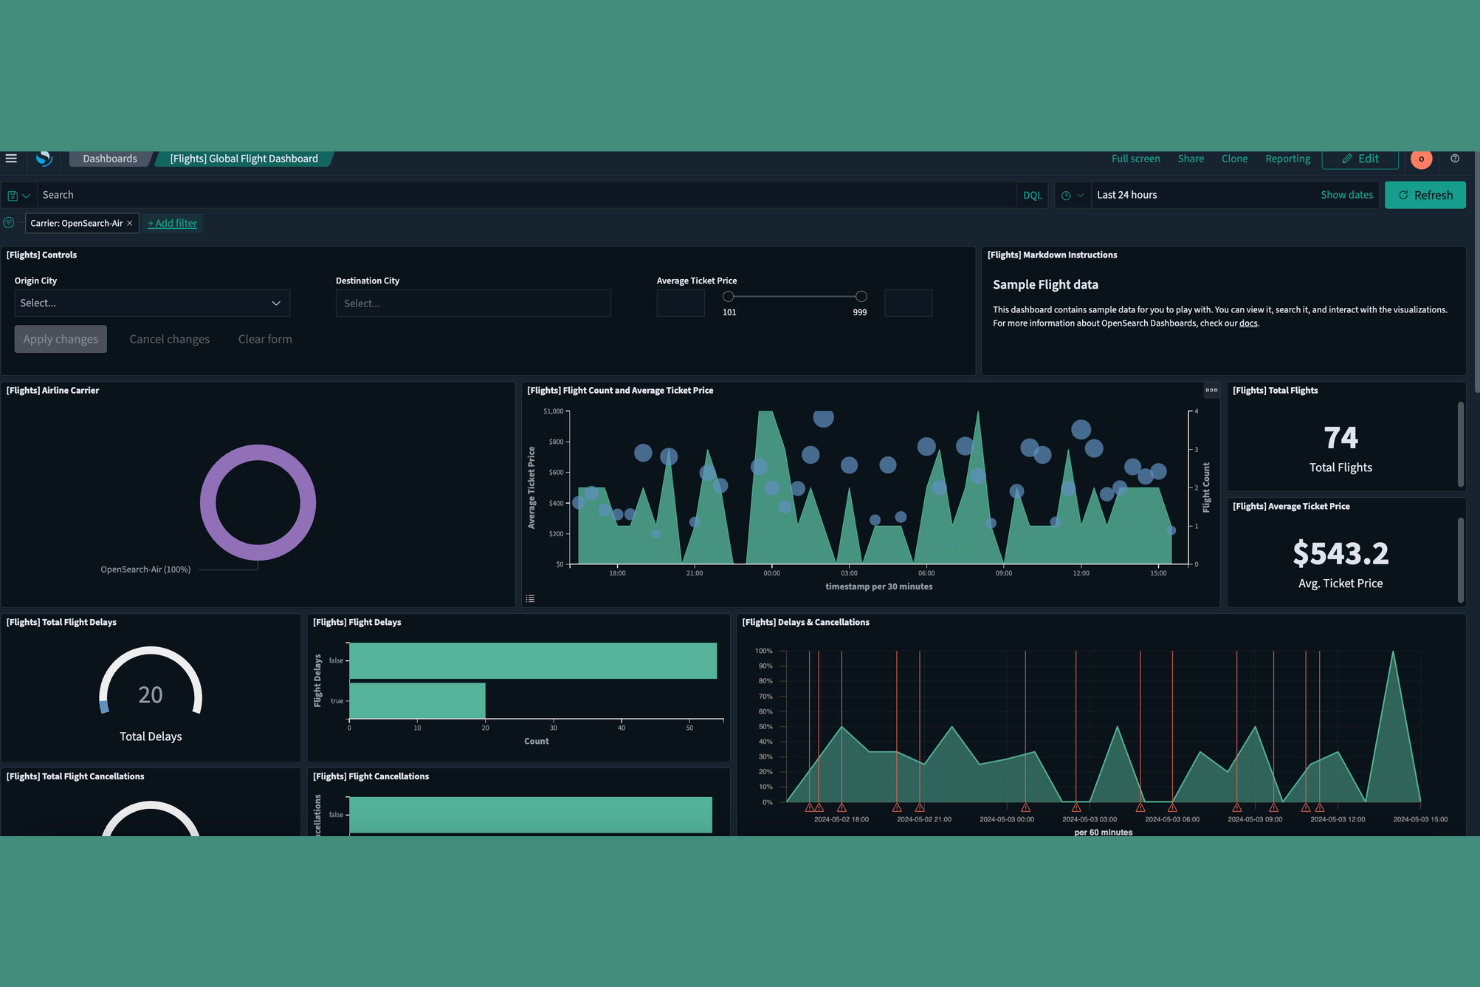The width and height of the screenshot is (1480, 987).
Task: Click the OpenSearch logo
Action: pos(44,158)
